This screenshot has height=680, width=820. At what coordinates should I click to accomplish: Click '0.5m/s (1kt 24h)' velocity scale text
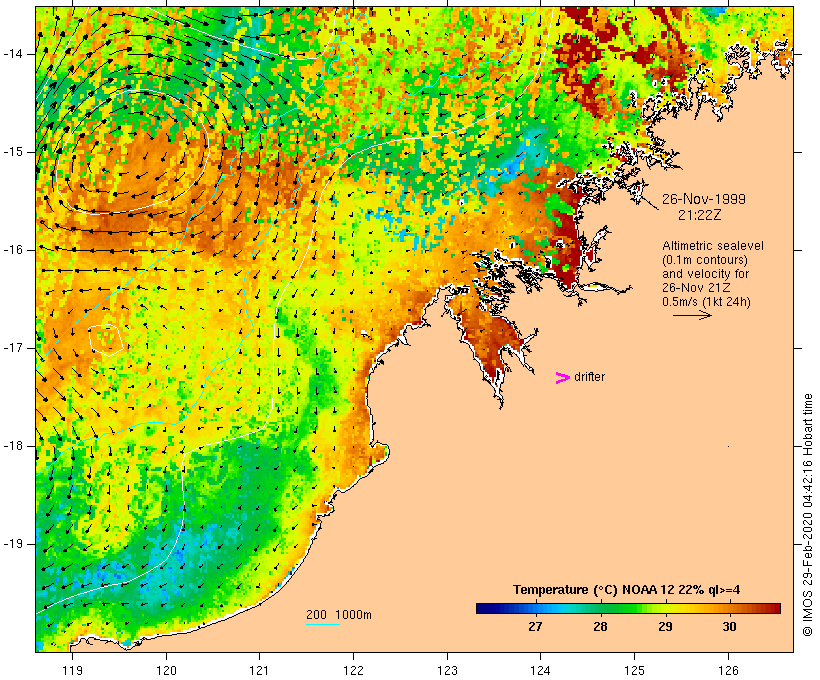707,302
